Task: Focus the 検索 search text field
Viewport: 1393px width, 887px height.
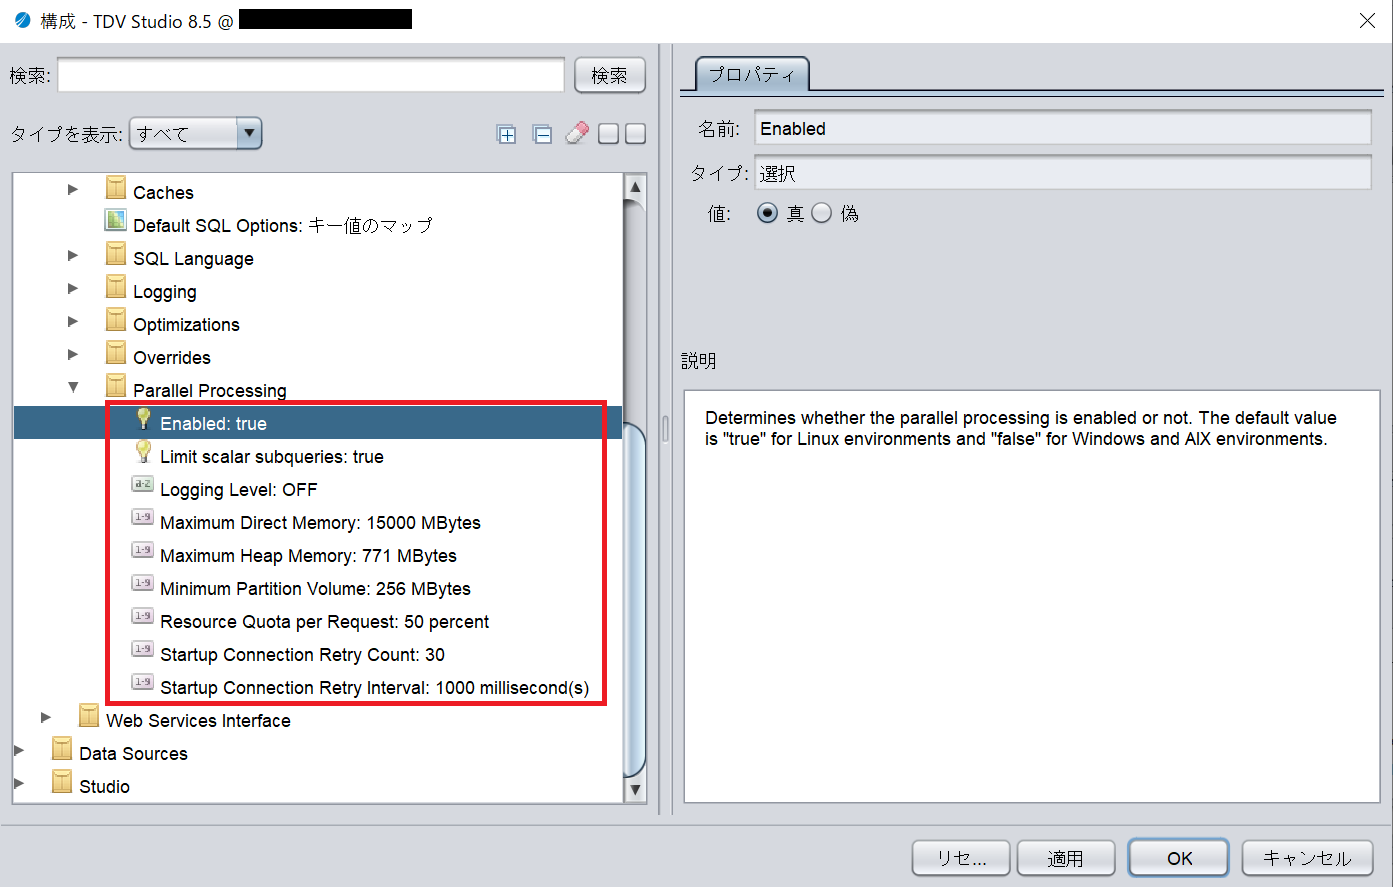Action: 311,75
